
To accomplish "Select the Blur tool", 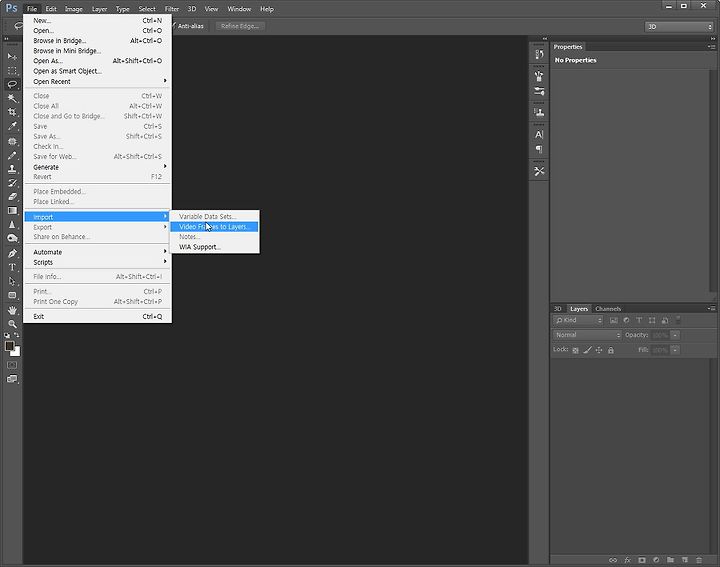I will pyautogui.click(x=12, y=225).
